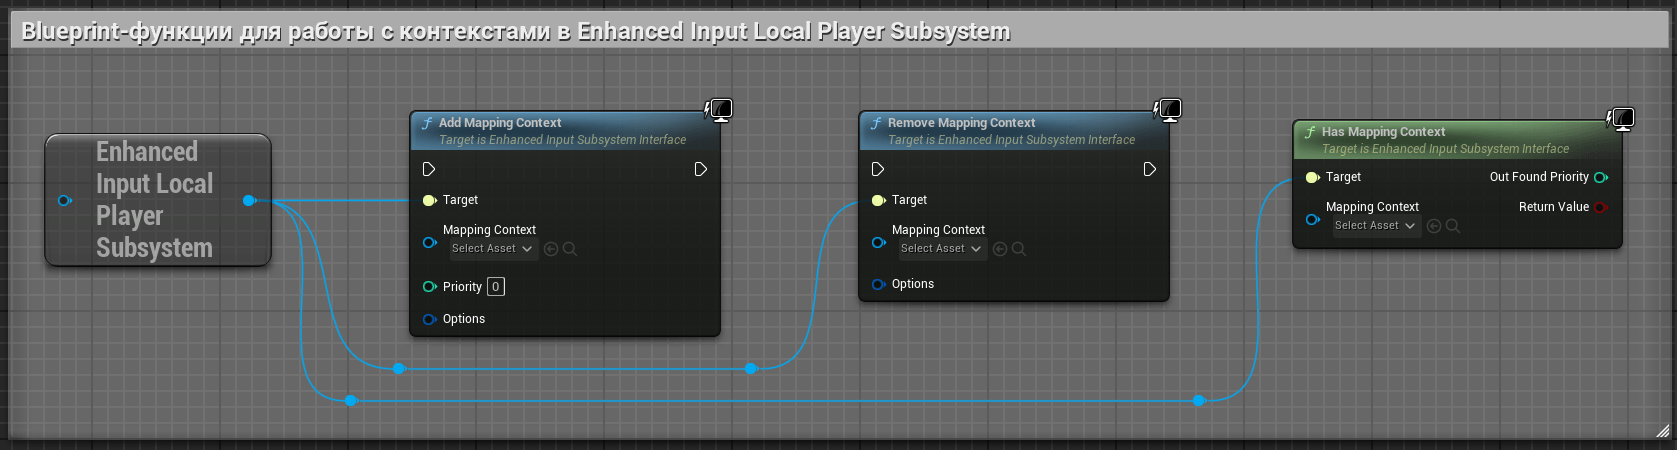Browse to asset magnifier in Remove Mapping Context
Screen dimensions: 1677x450
pyautogui.click(x=1019, y=249)
